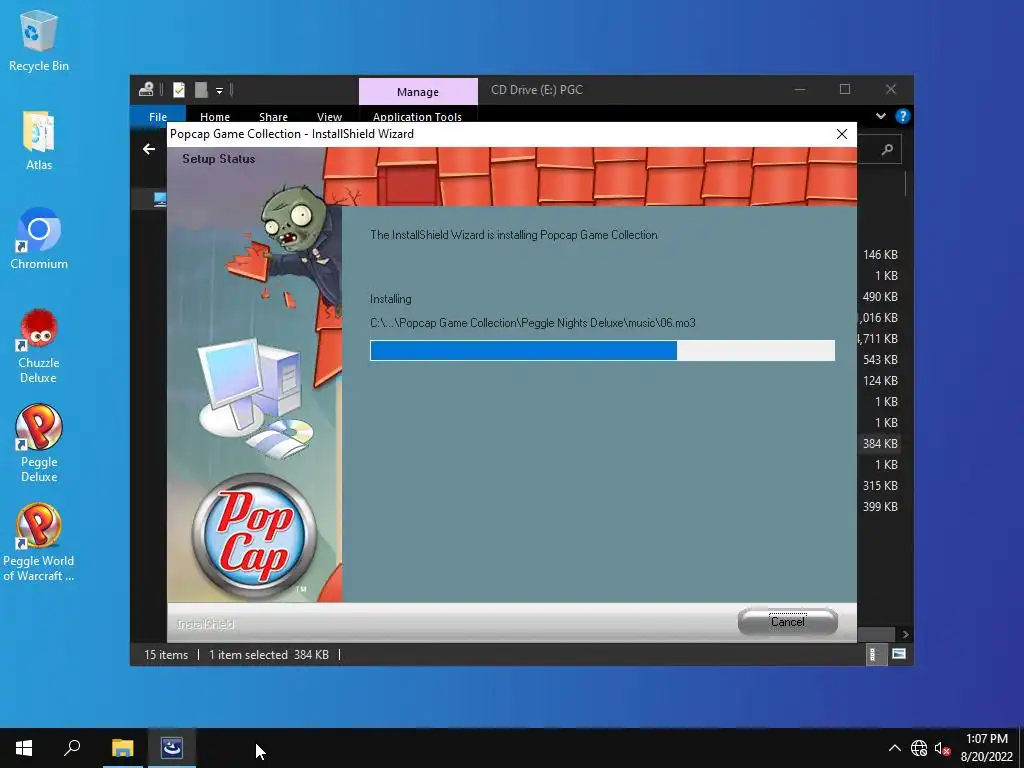The width and height of the screenshot is (1024, 768).
Task: Click Properties quick access toolbar icon
Action: pos(179,89)
